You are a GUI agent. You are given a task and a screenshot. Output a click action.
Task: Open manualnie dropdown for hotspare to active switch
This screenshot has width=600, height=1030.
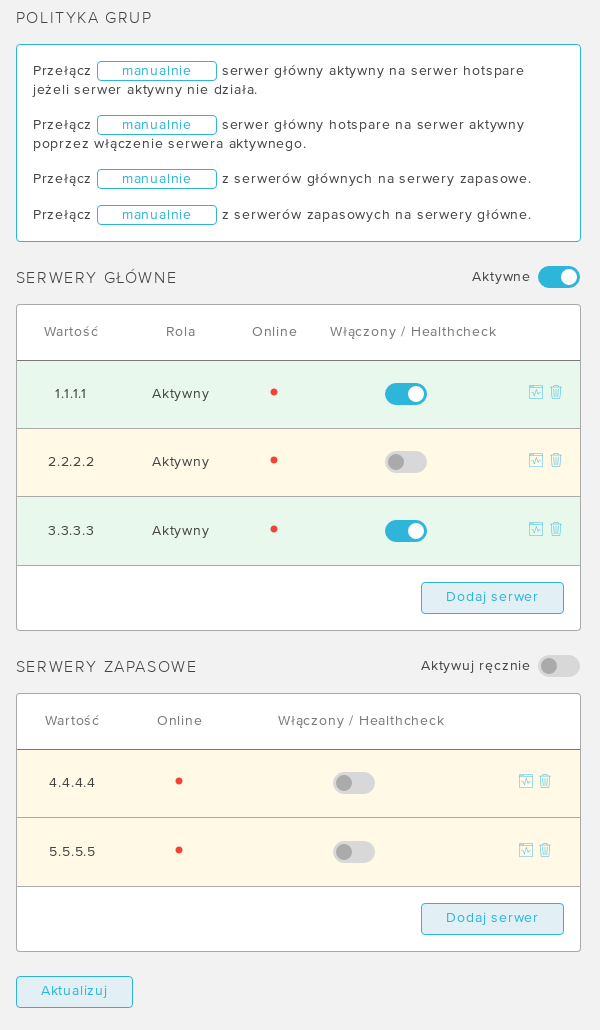(x=156, y=125)
